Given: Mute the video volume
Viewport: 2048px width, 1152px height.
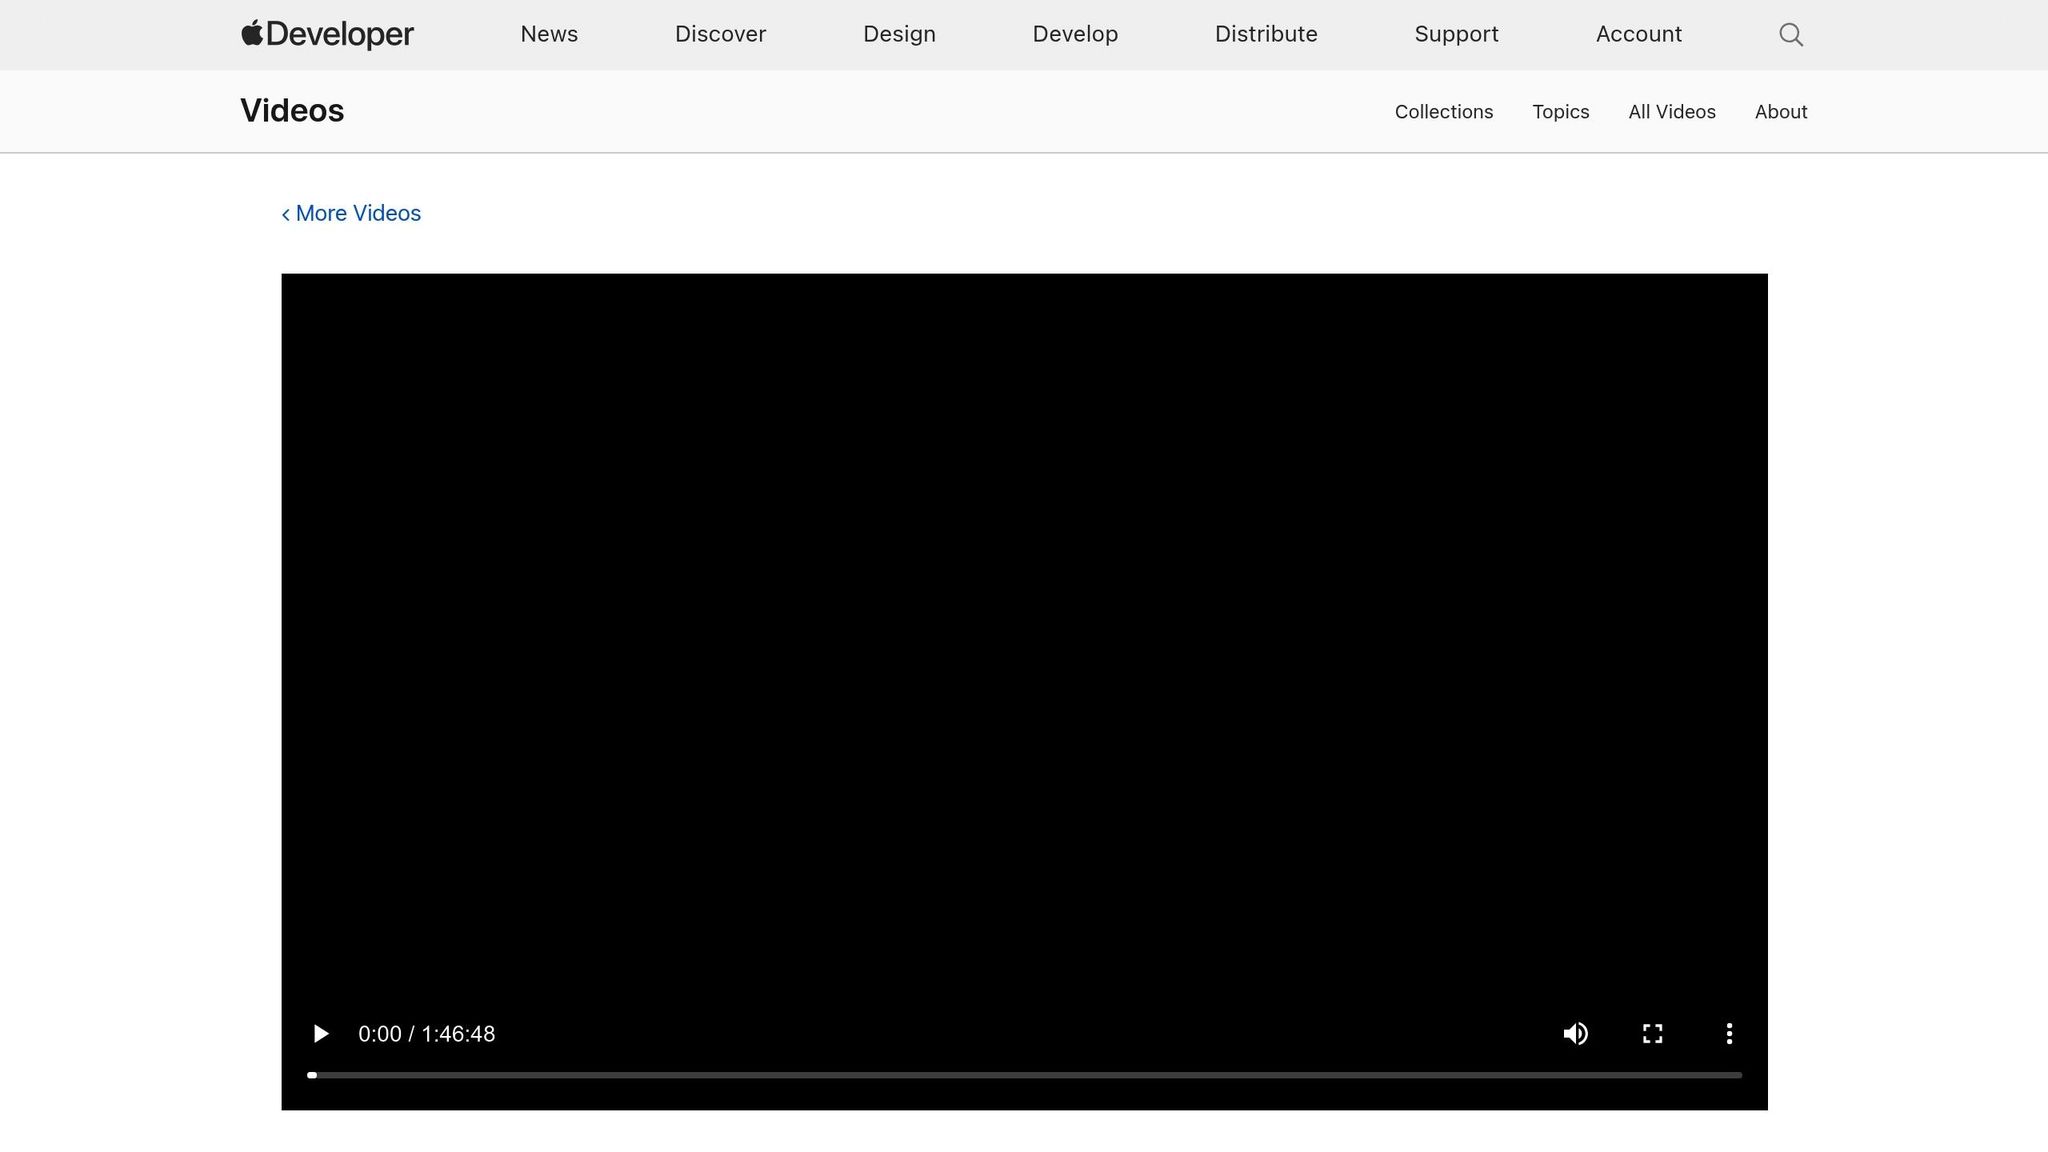Looking at the screenshot, I should [x=1575, y=1033].
